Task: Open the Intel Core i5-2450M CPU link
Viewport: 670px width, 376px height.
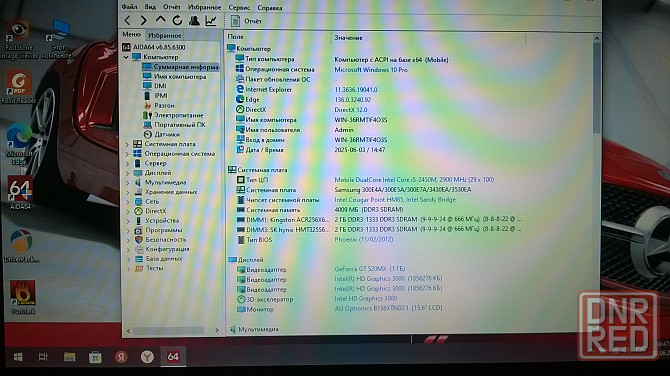Action: tap(414, 180)
